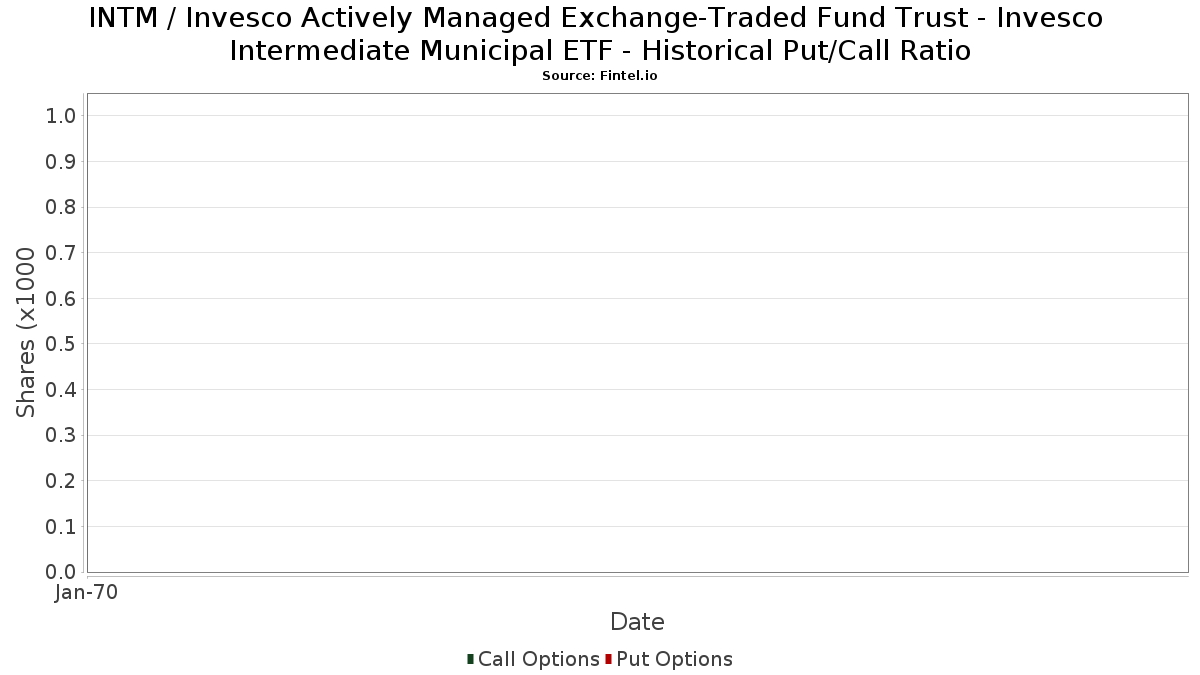Image resolution: width=1200 pixels, height=675 pixels.
Task: Toggle the Put Options legend label
Action: click(x=674, y=659)
